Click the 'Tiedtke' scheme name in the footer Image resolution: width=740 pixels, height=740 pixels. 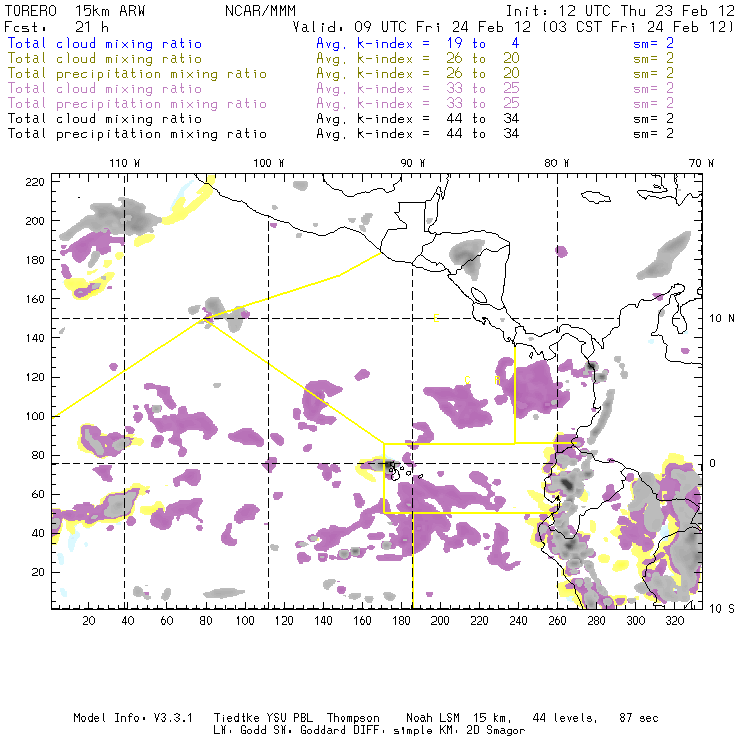[x=236, y=718]
